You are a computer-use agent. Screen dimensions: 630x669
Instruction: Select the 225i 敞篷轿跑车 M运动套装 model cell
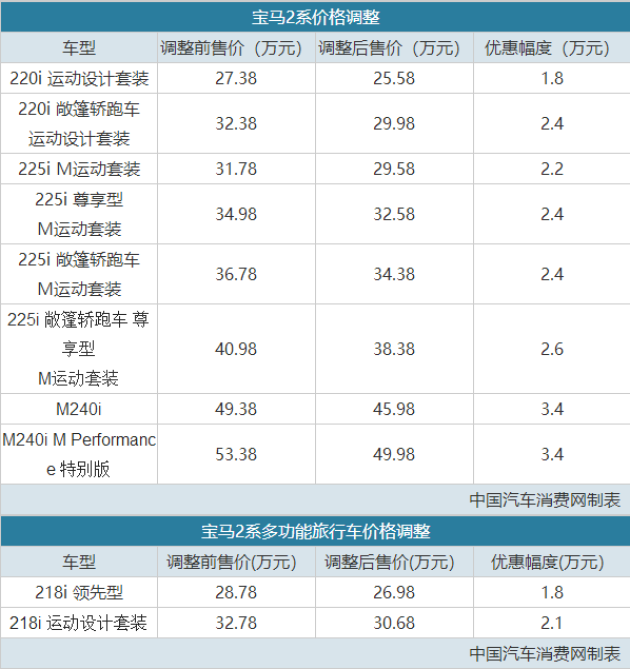click(79, 274)
